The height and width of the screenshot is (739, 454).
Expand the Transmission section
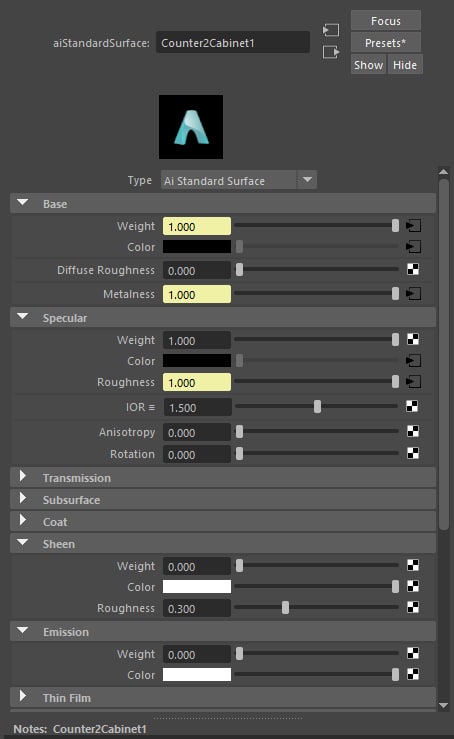click(22, 476)
